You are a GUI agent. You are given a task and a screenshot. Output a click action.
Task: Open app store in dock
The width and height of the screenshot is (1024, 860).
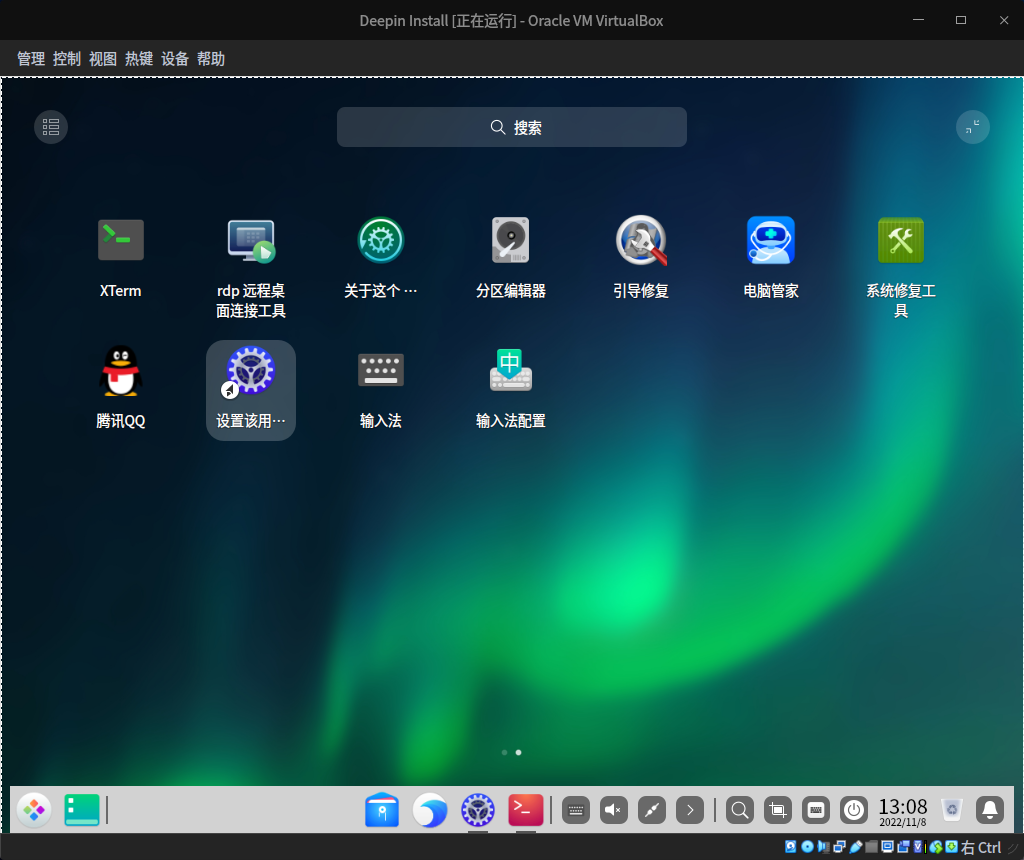[382, 810]
